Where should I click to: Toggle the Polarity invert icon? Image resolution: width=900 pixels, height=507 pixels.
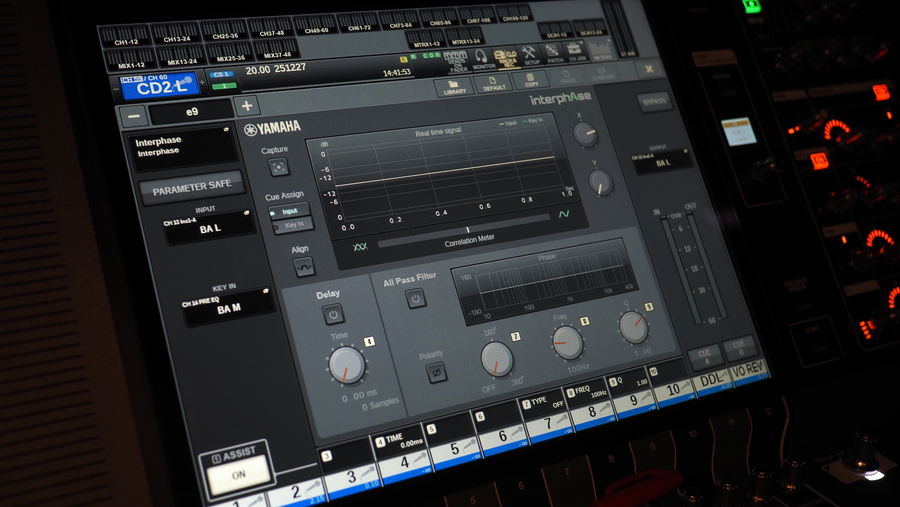tap(435, 372)
